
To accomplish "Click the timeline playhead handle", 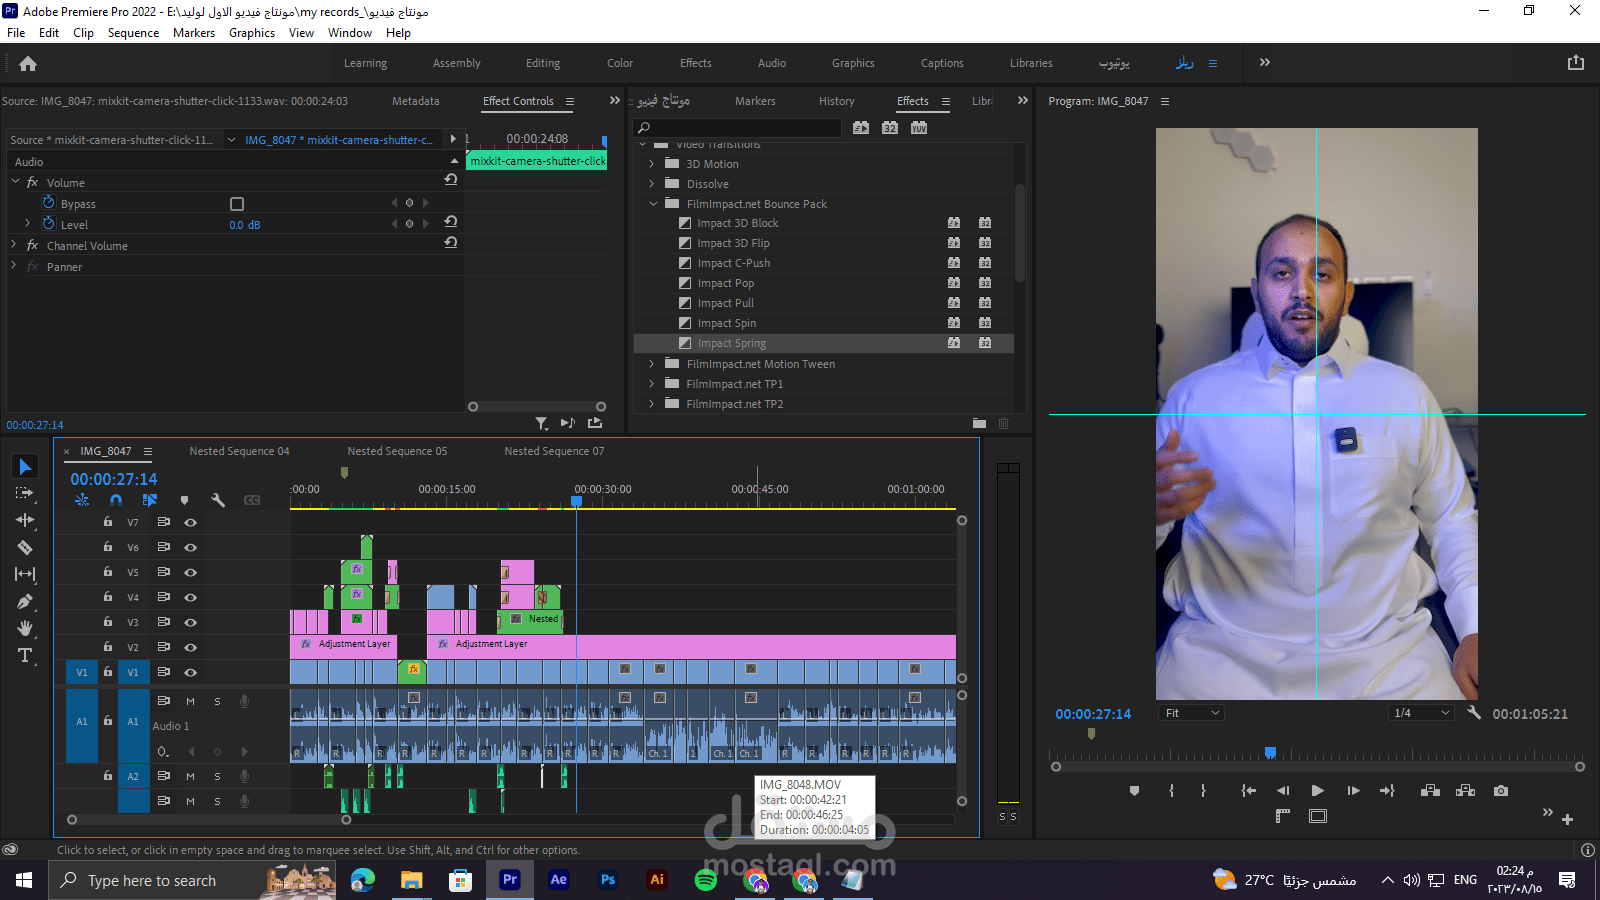I will [577, 501].
